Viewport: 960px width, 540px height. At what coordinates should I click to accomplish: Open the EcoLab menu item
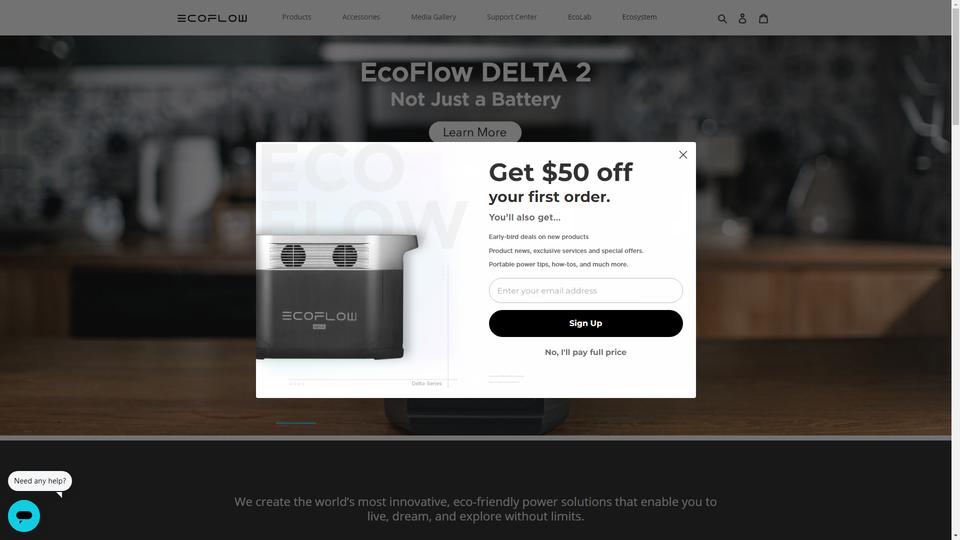click(579, 17)
